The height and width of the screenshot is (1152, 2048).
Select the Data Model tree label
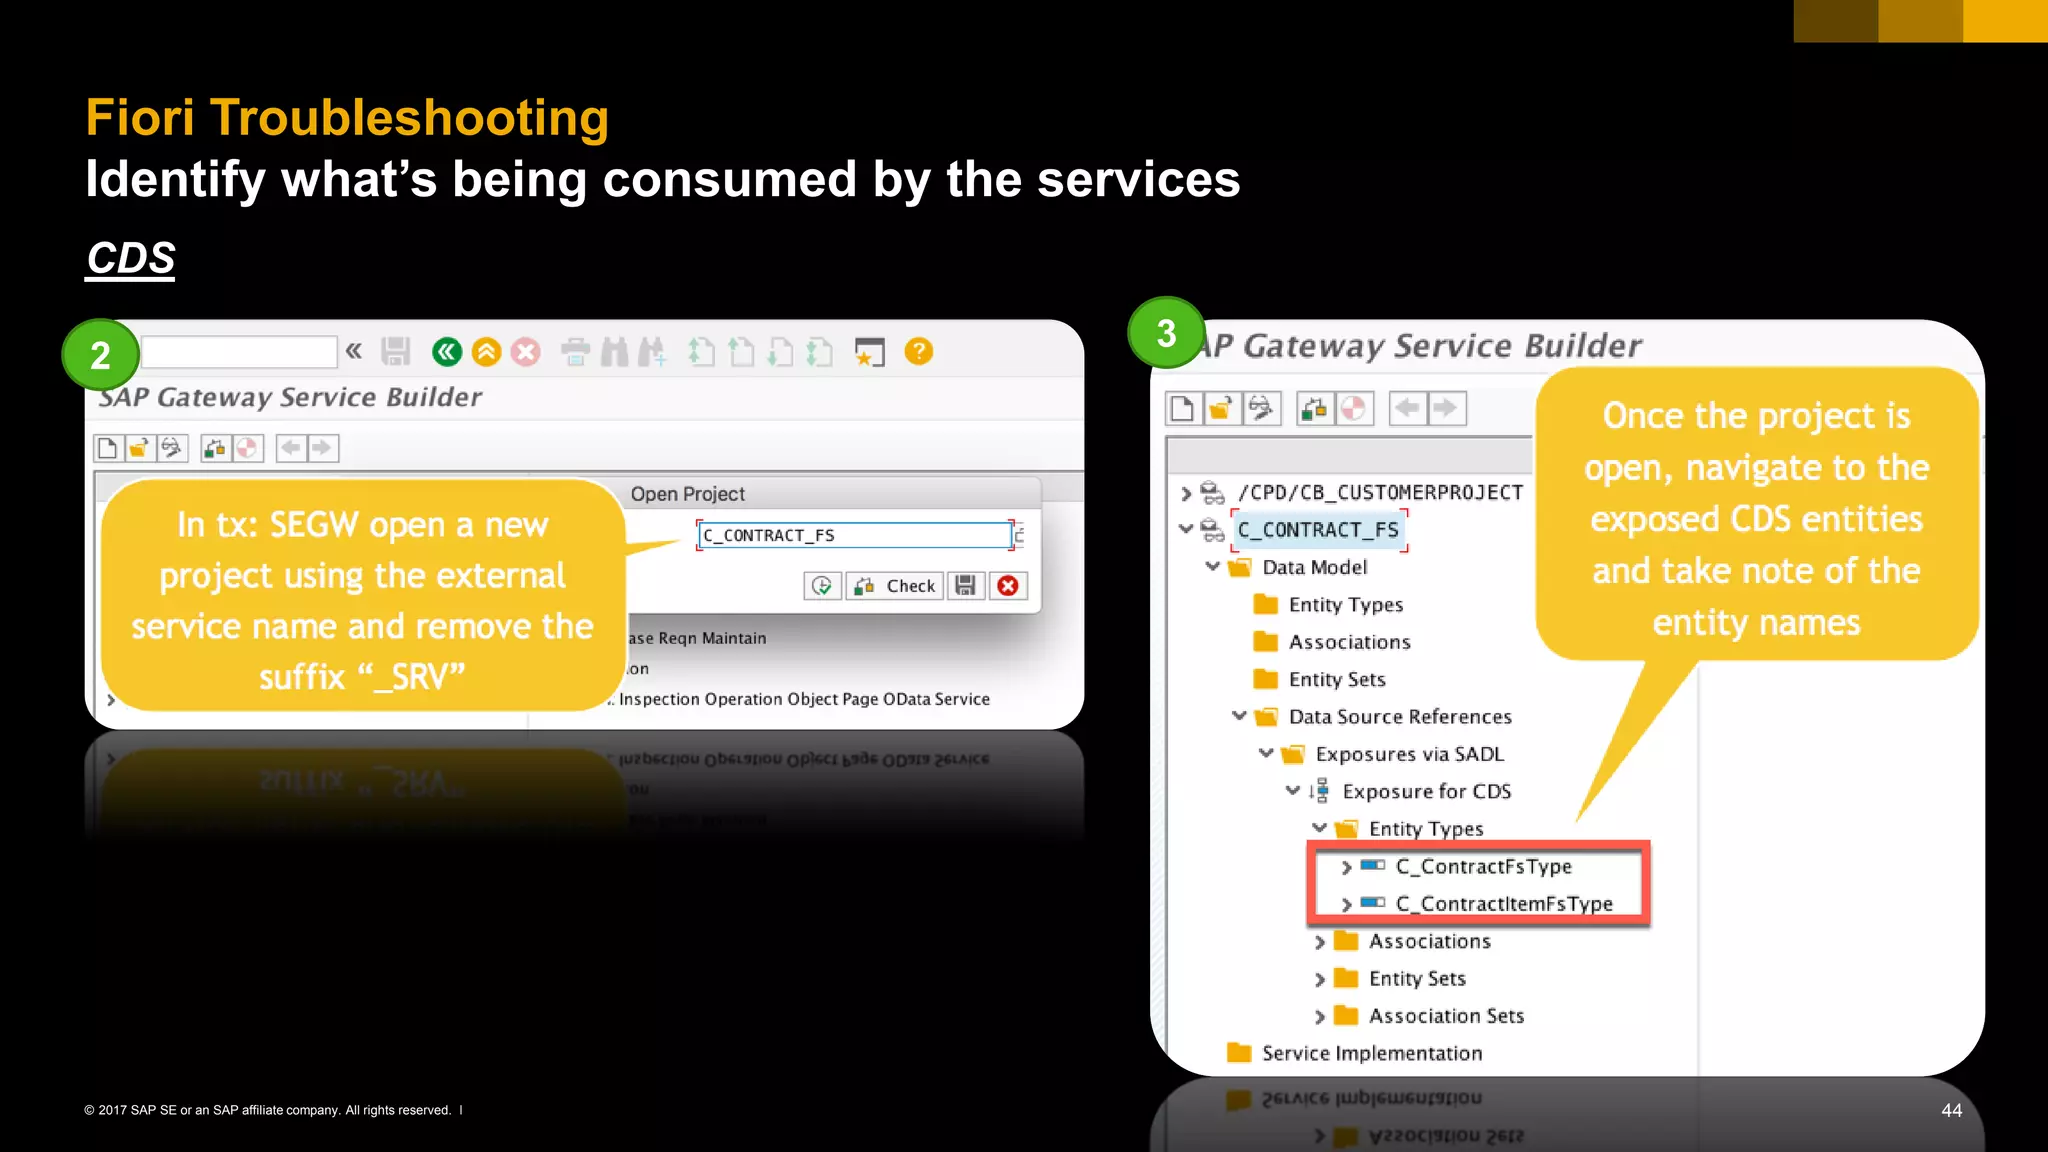tap(1315, 567)
